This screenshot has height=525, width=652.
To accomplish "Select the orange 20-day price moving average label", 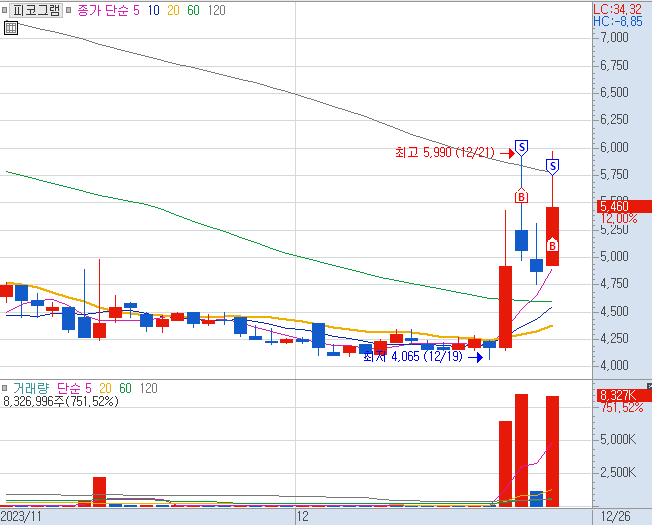I will point(173,10).
